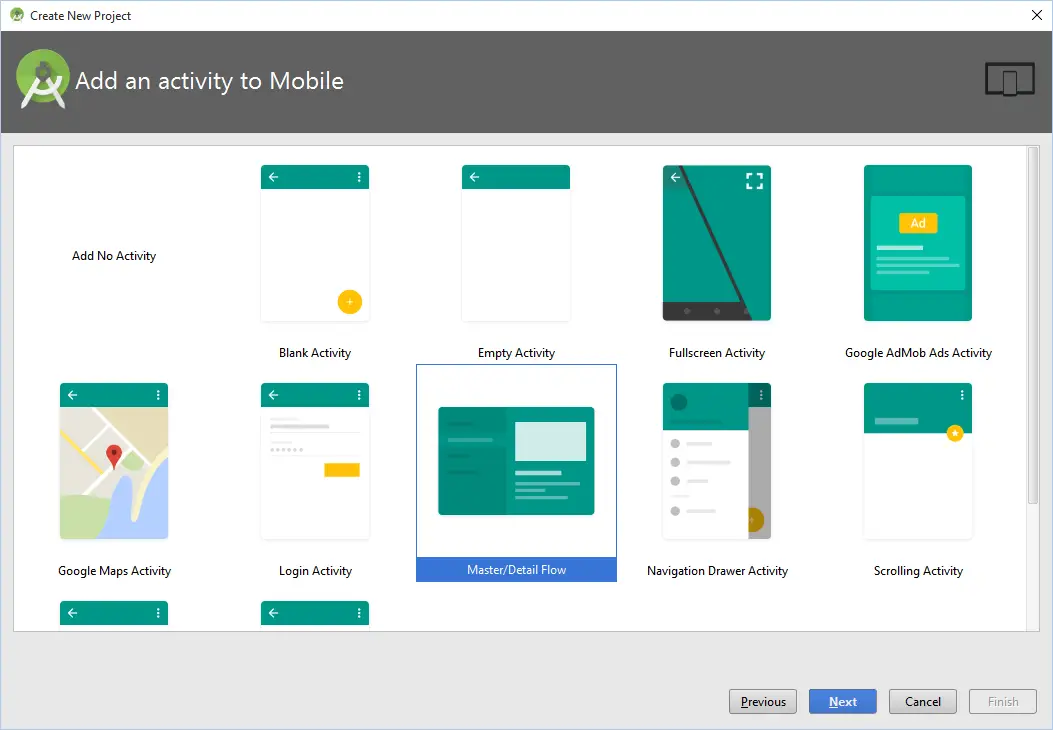
Task: Click the Master/Detail Flow template
Action: [516, 461]
